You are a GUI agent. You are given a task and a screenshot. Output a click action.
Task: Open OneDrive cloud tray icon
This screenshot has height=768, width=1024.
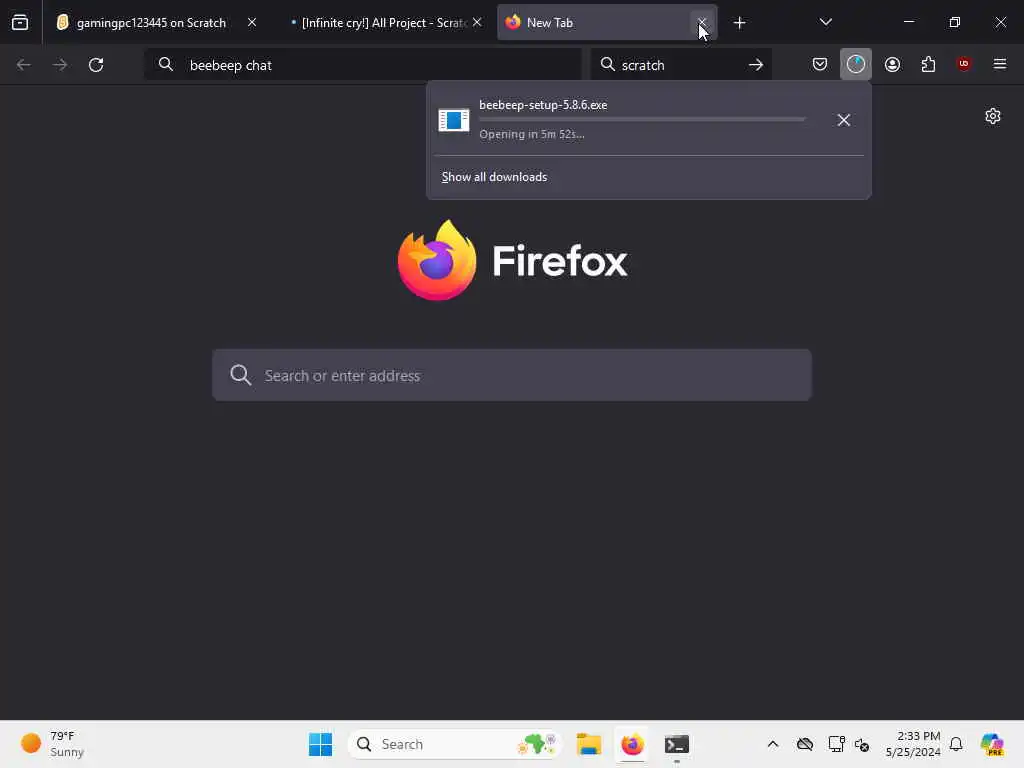point(805,744)
